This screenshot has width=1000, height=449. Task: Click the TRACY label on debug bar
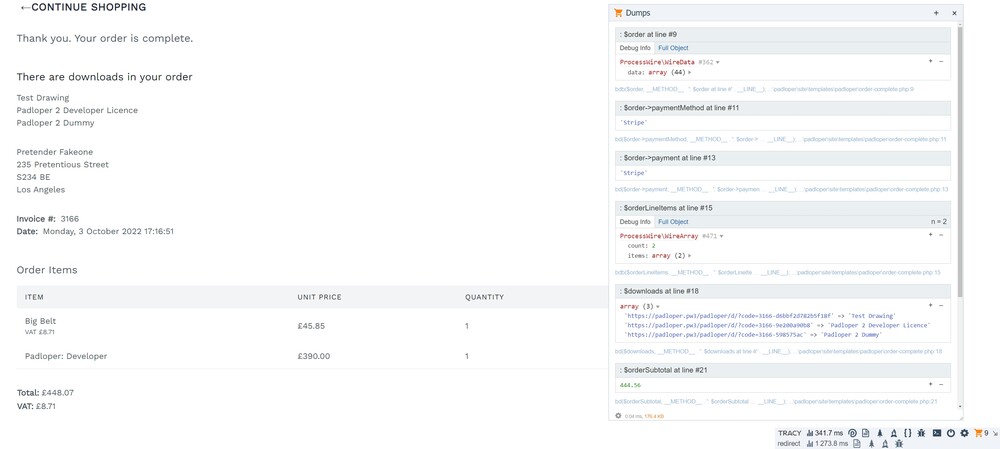pos(790,433)
